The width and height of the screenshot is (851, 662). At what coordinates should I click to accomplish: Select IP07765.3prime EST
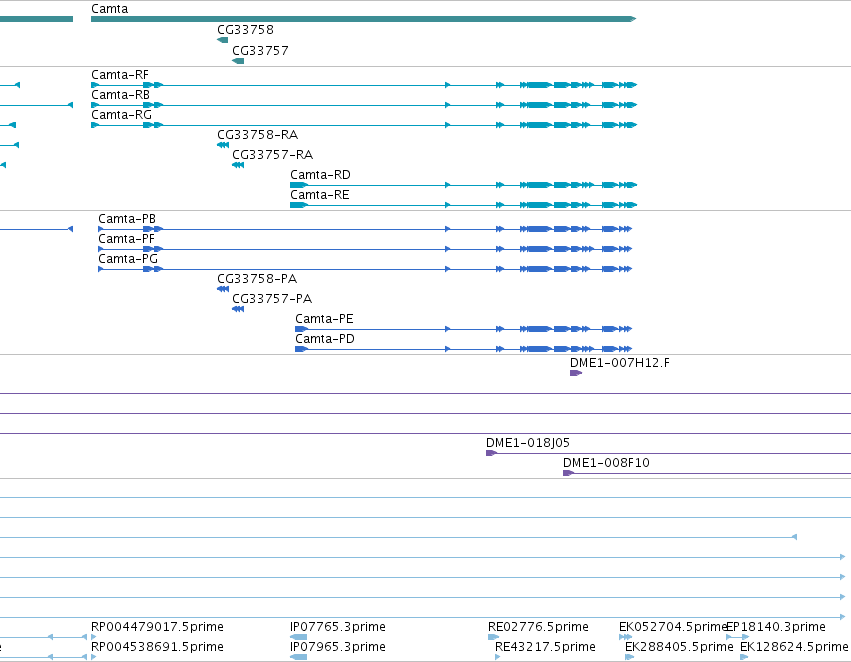click(338, 627)
